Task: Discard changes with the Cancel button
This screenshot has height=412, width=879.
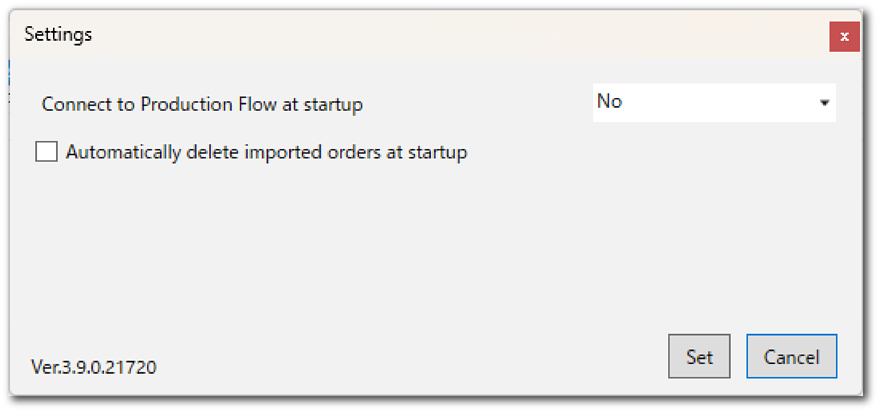Action: click(x=791, y=357)
